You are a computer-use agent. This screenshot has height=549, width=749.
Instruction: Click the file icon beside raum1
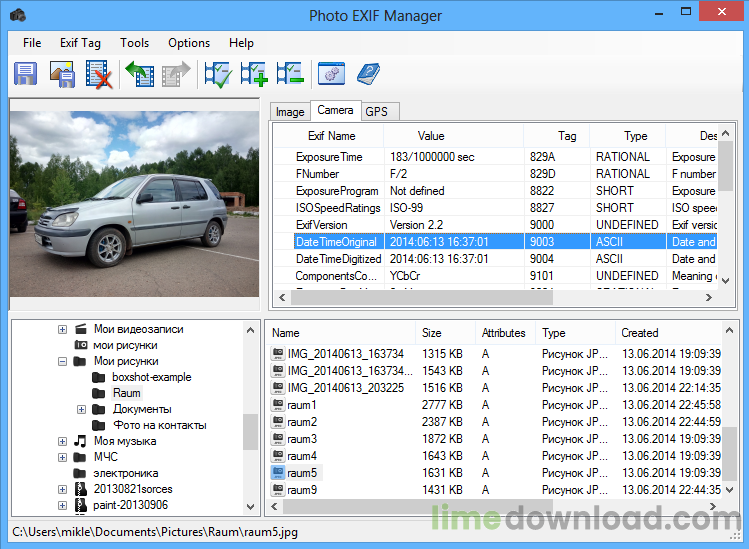pos(278,405)
